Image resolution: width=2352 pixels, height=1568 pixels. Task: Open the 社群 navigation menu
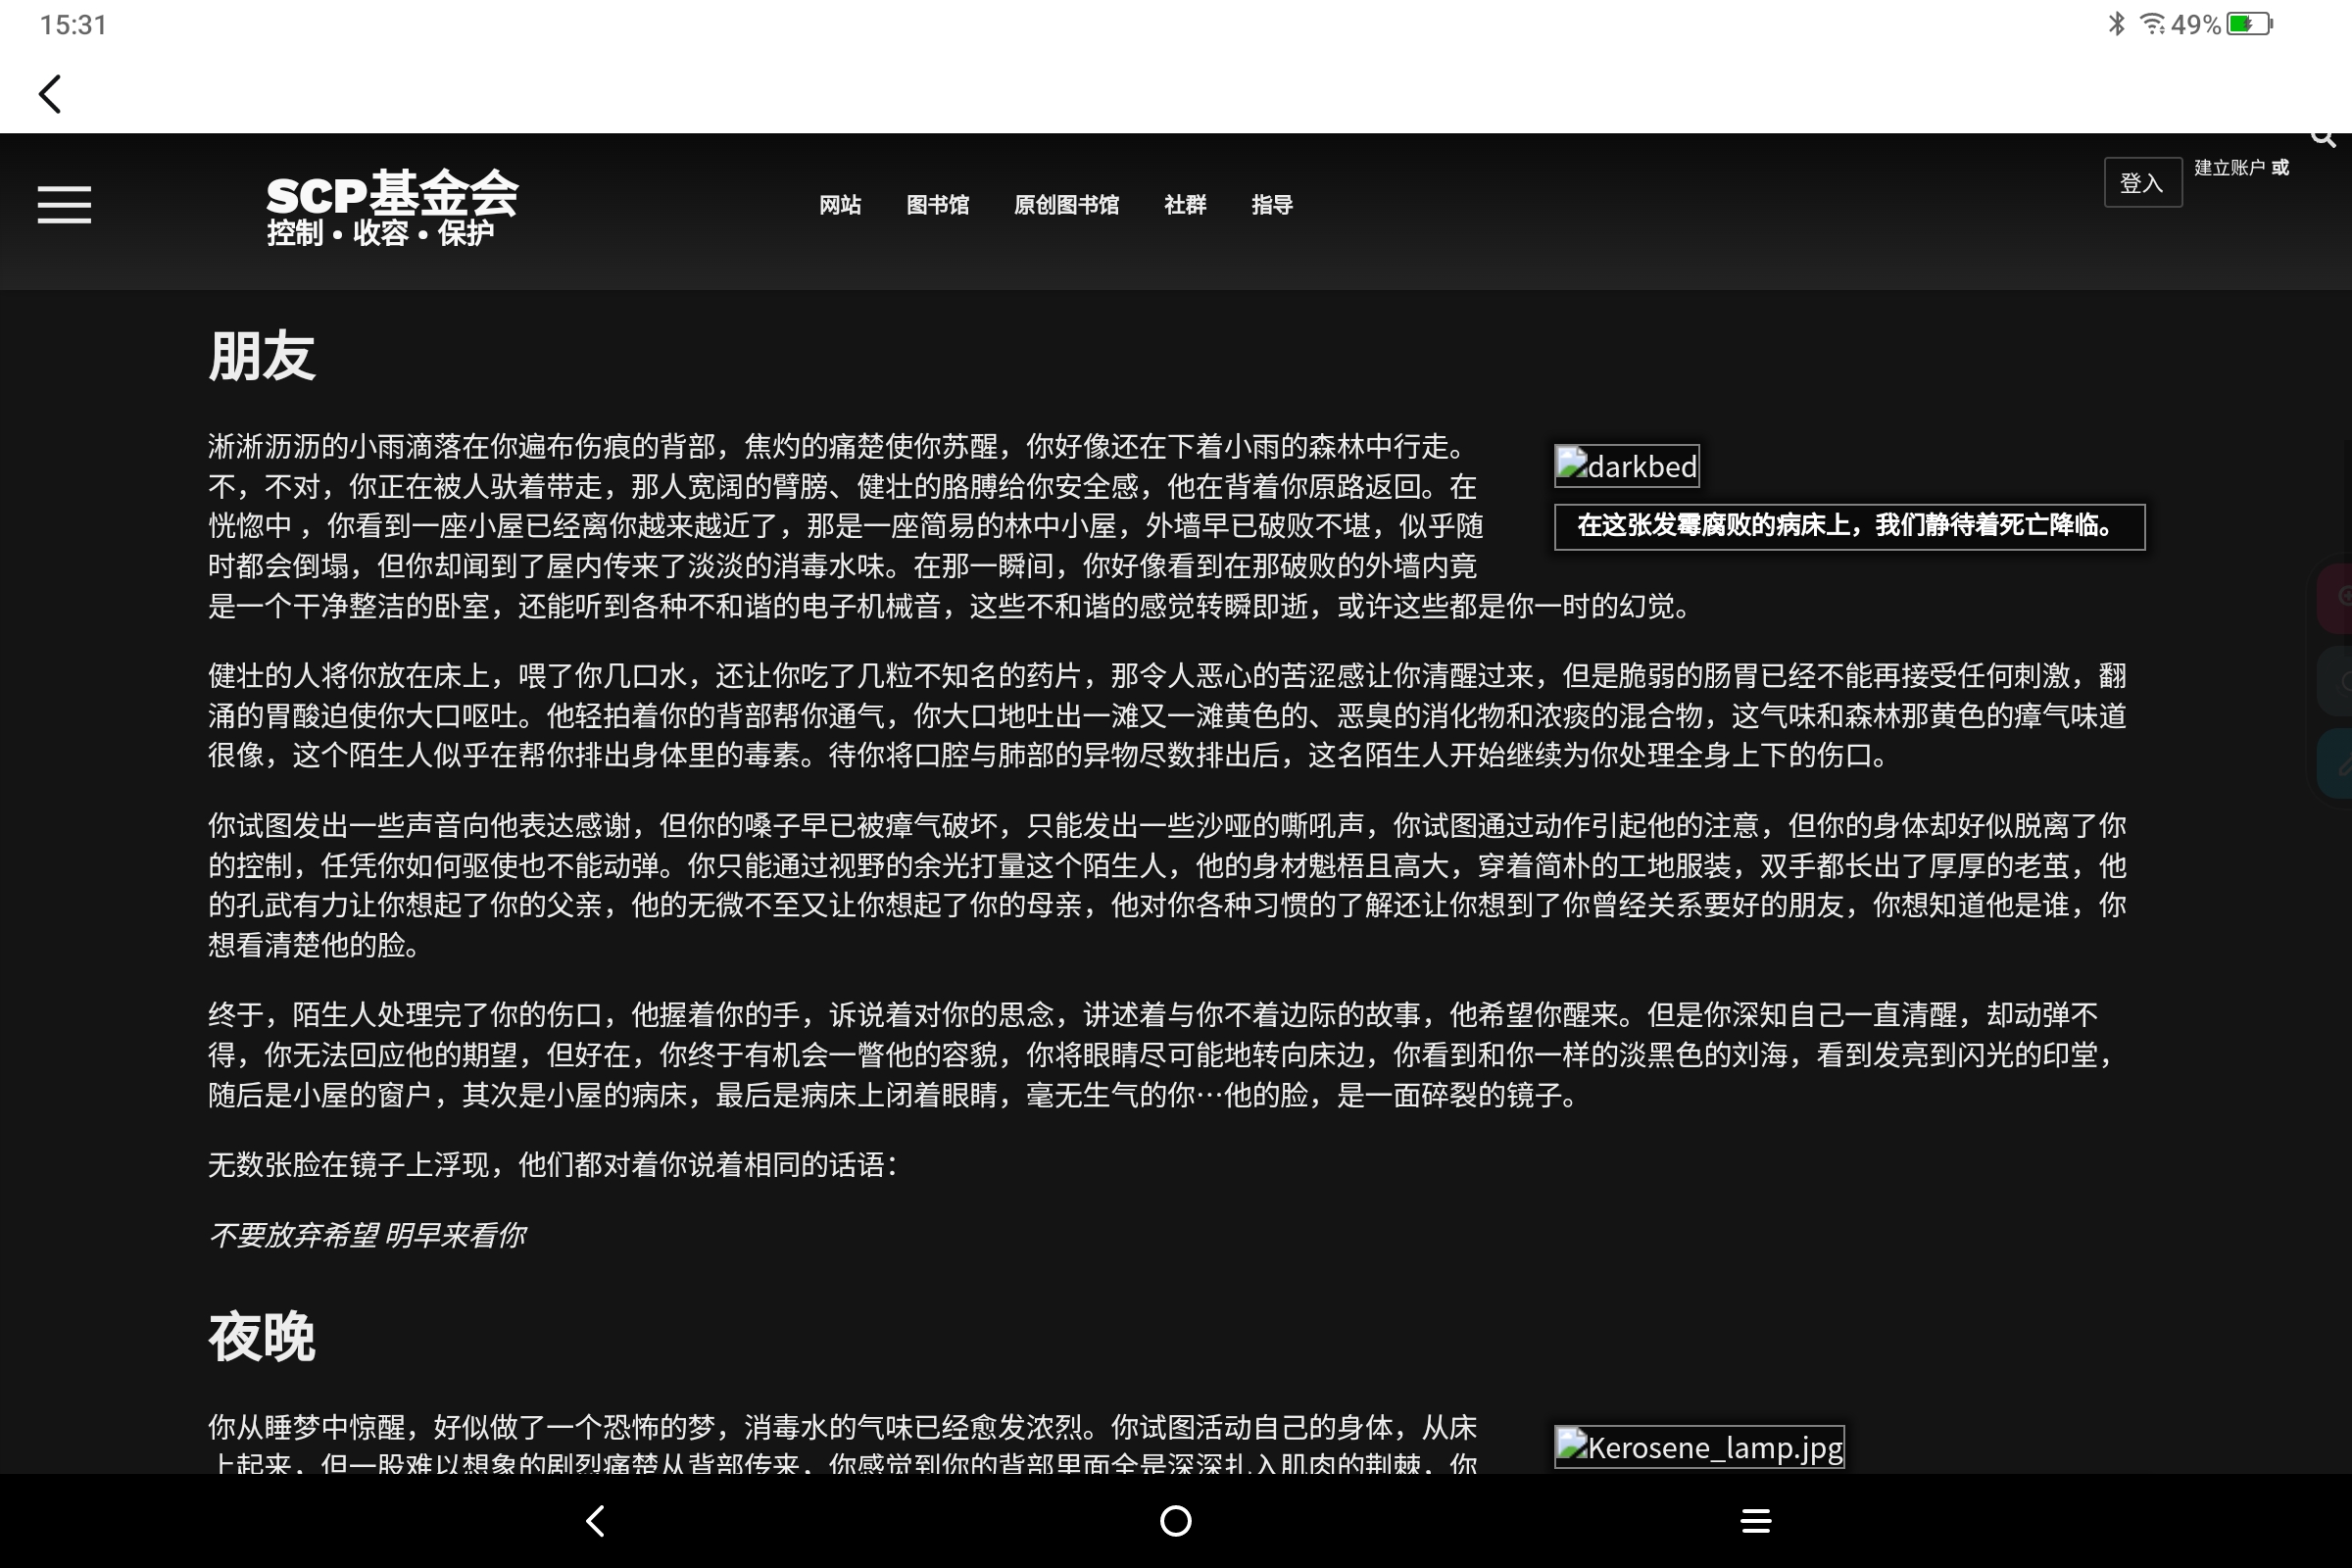[1185, 205]
